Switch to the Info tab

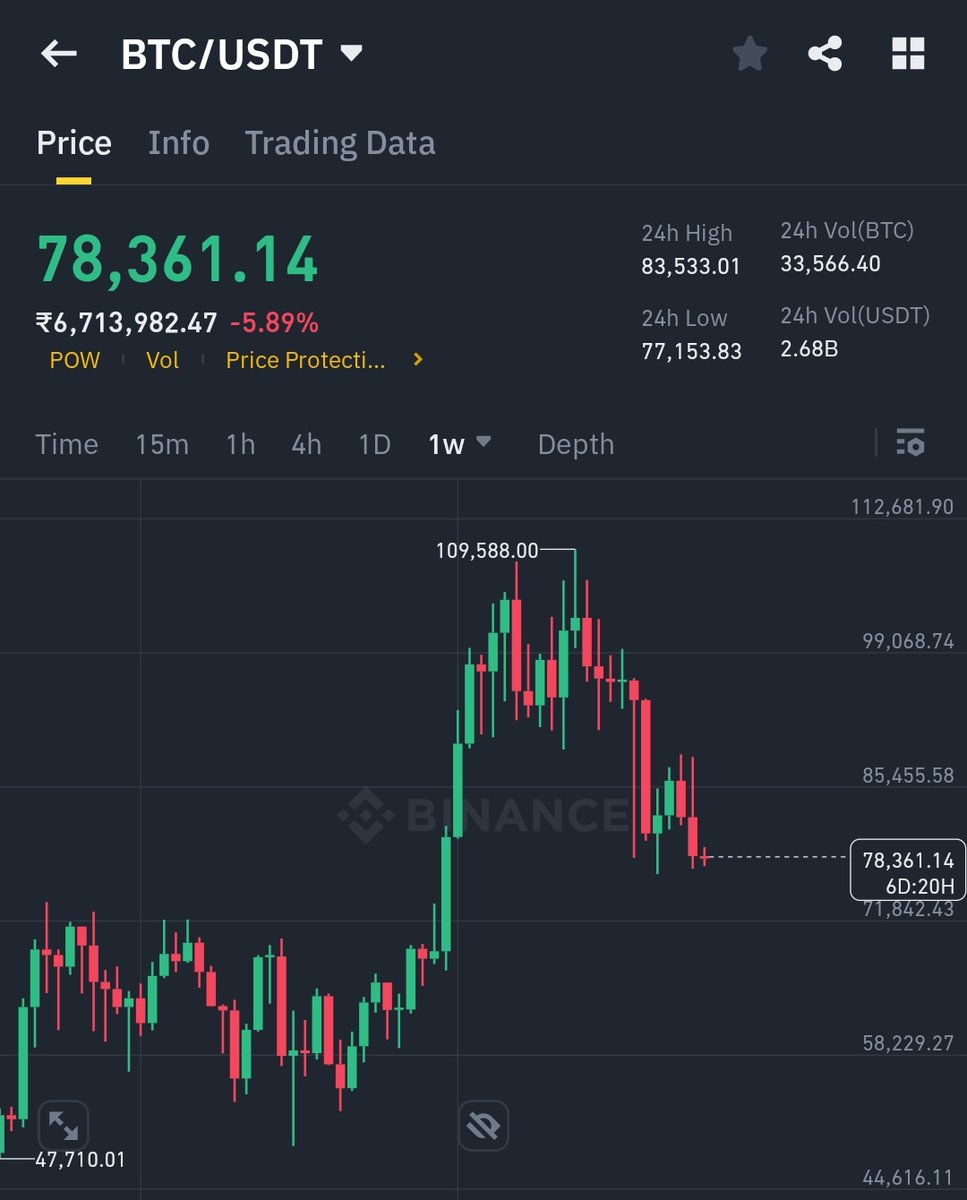pyautogui.click(x=179, y=143)
